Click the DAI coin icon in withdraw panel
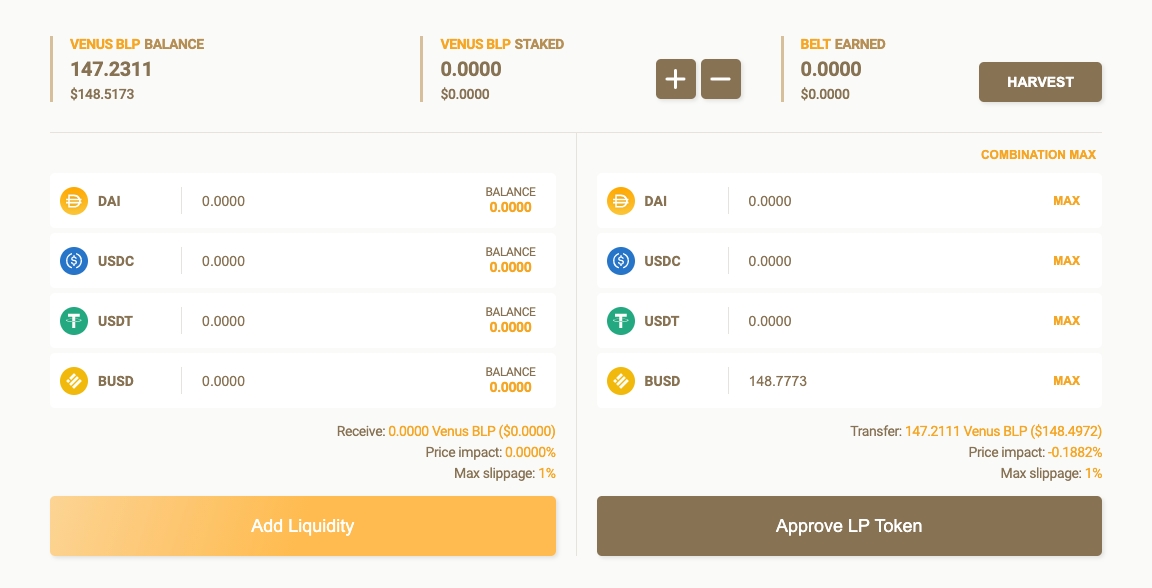This screenshot has width=1152, height=588. (621, 201)
